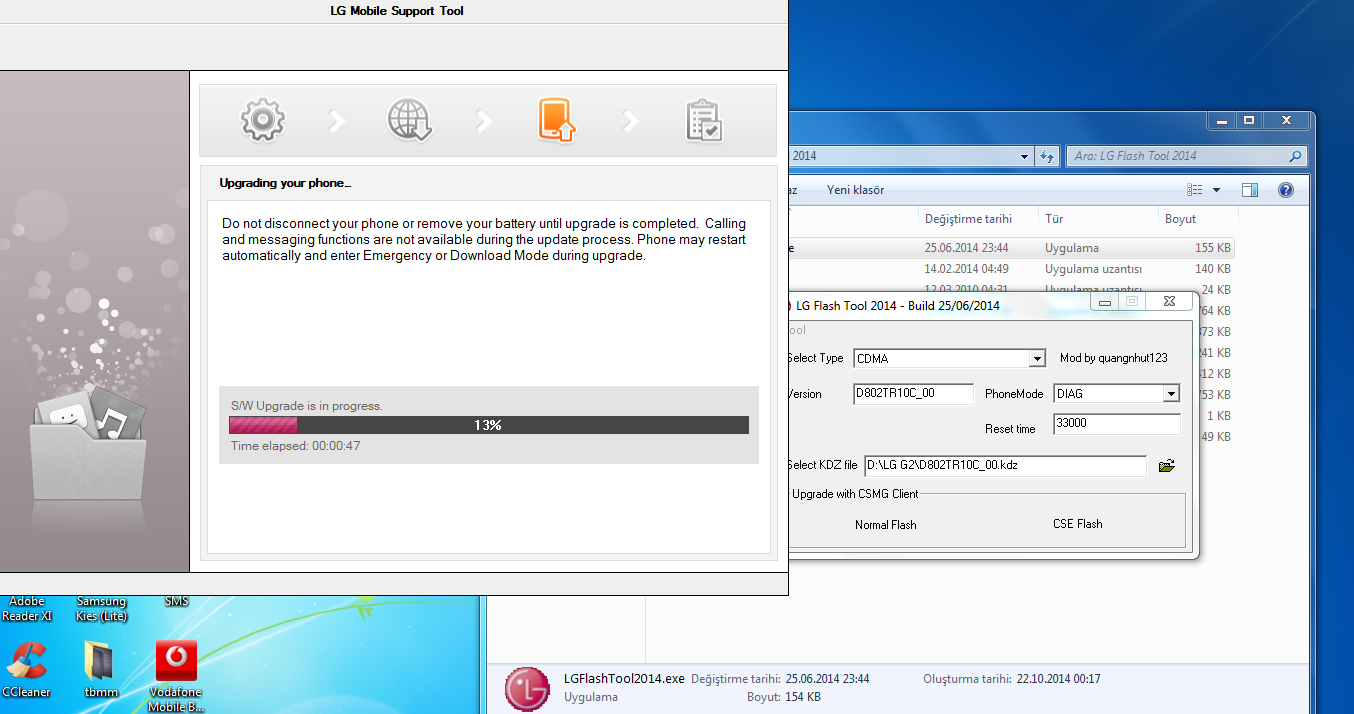Click "S/W Upgrade is in progress." status text
1354x714 pixels.
(x=307, y=406)
